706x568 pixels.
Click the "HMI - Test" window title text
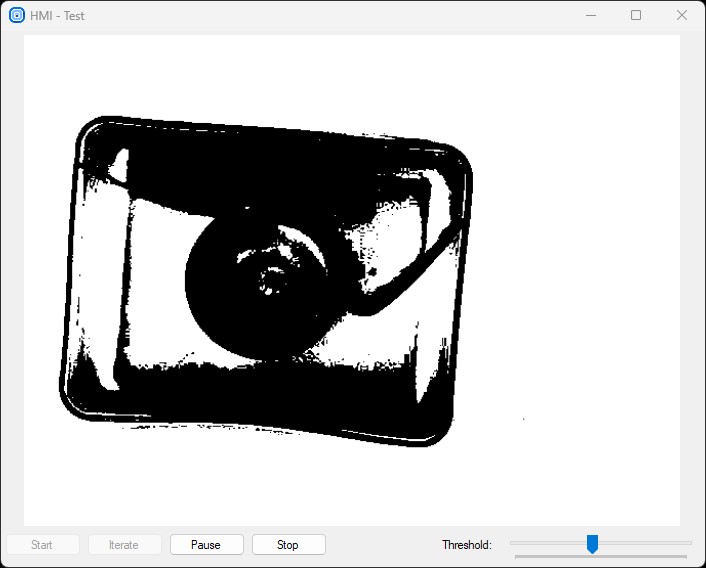(57, 15)
